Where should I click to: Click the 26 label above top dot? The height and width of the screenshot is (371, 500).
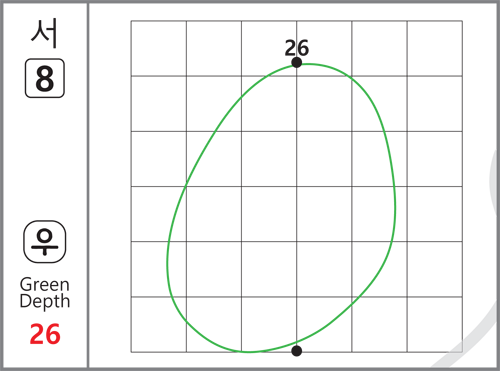(x=297, y=48)
